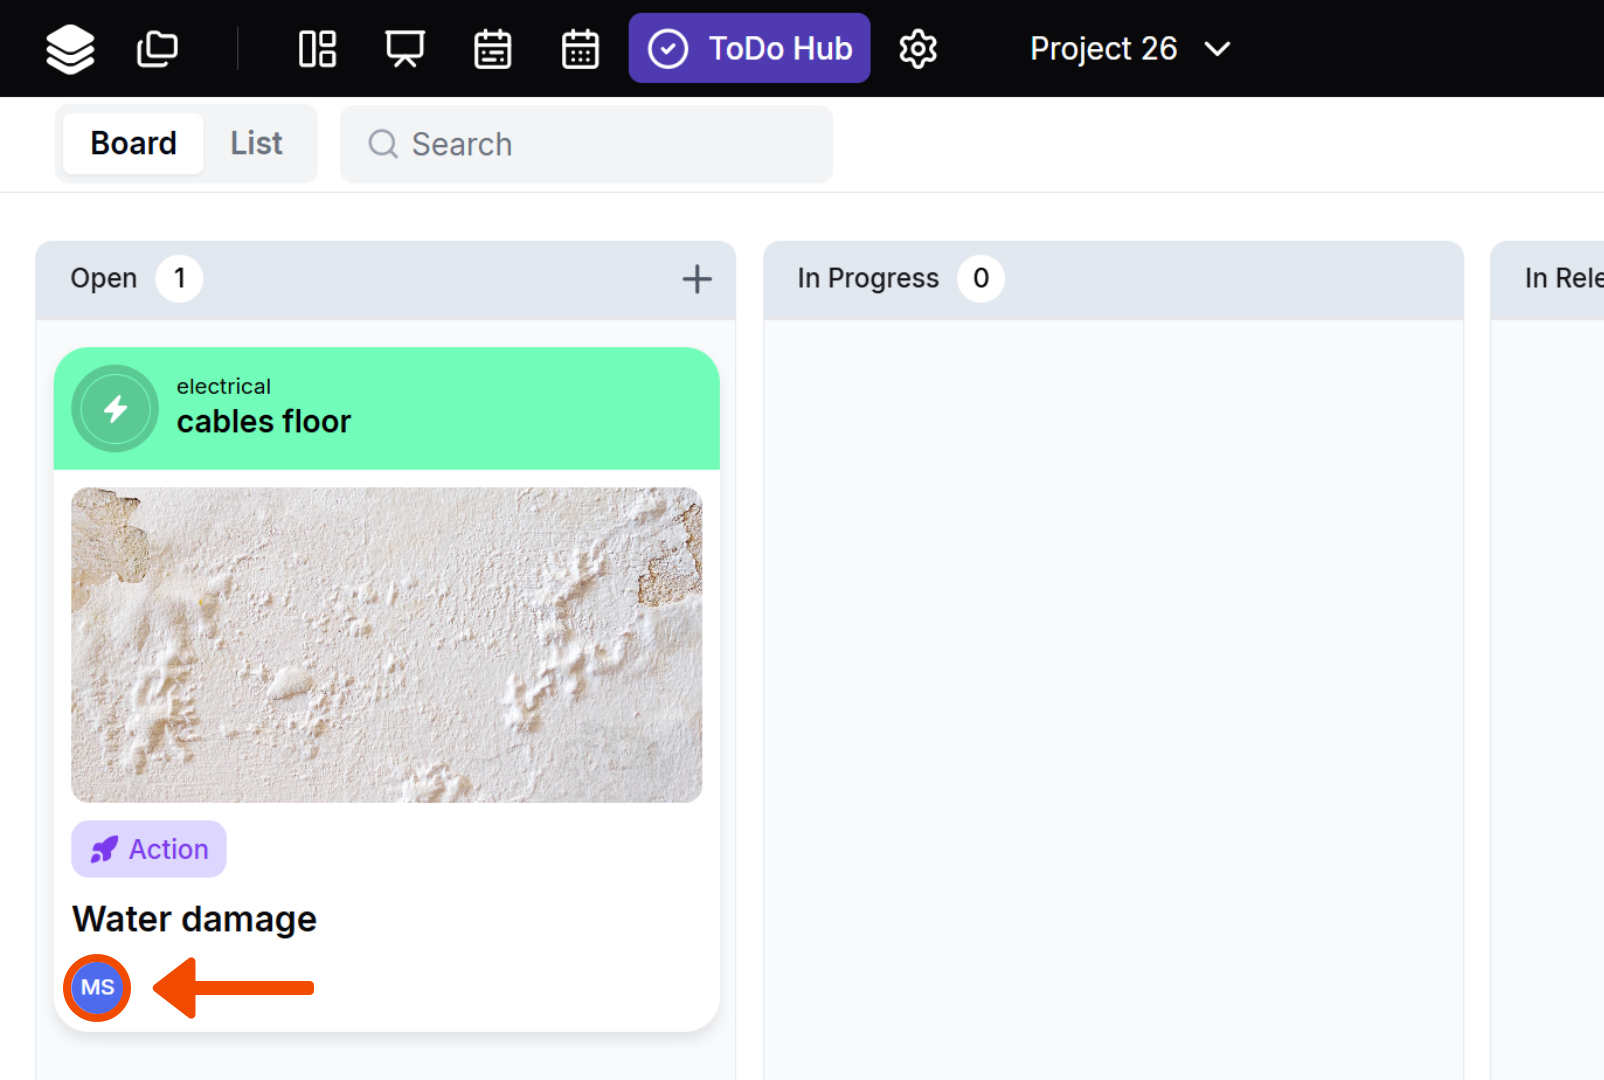Image resolution: width=1604 pixels, height=1080 pixels.
Task: Open the calendar grid icon
Action: coord(580,49)
